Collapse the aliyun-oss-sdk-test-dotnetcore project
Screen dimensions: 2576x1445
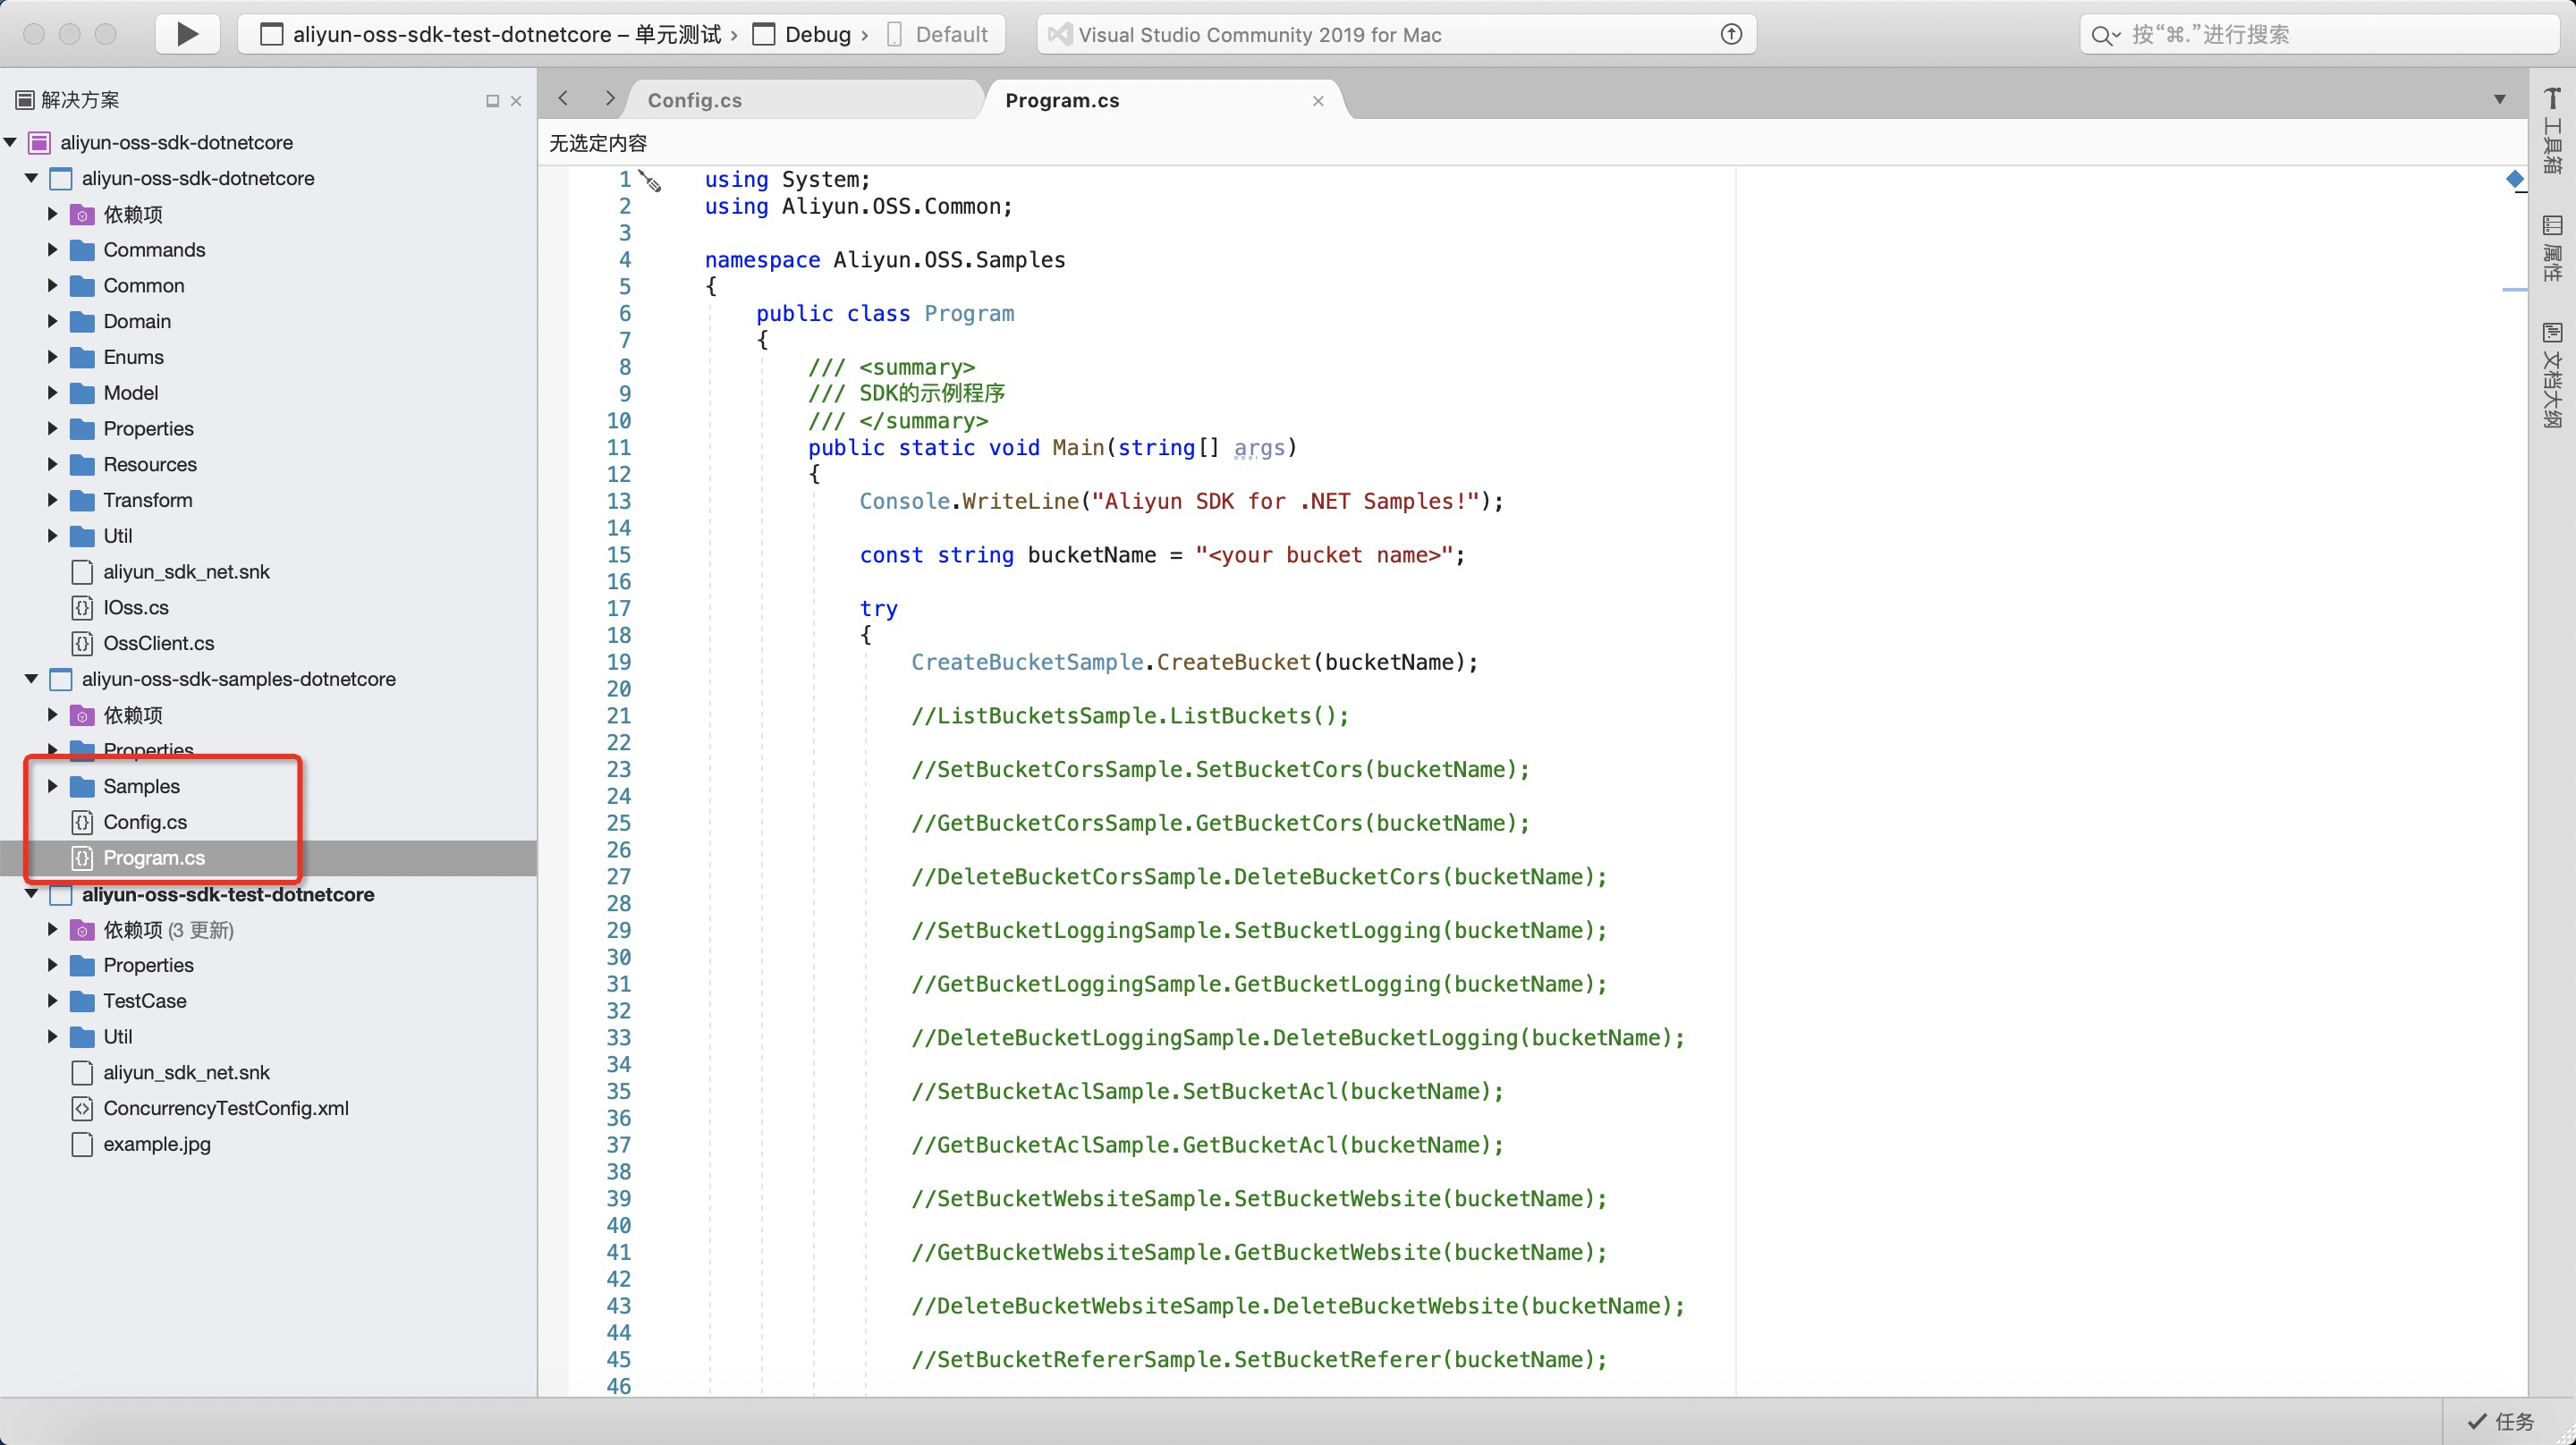pyautogui.click(x=31, y=894)
